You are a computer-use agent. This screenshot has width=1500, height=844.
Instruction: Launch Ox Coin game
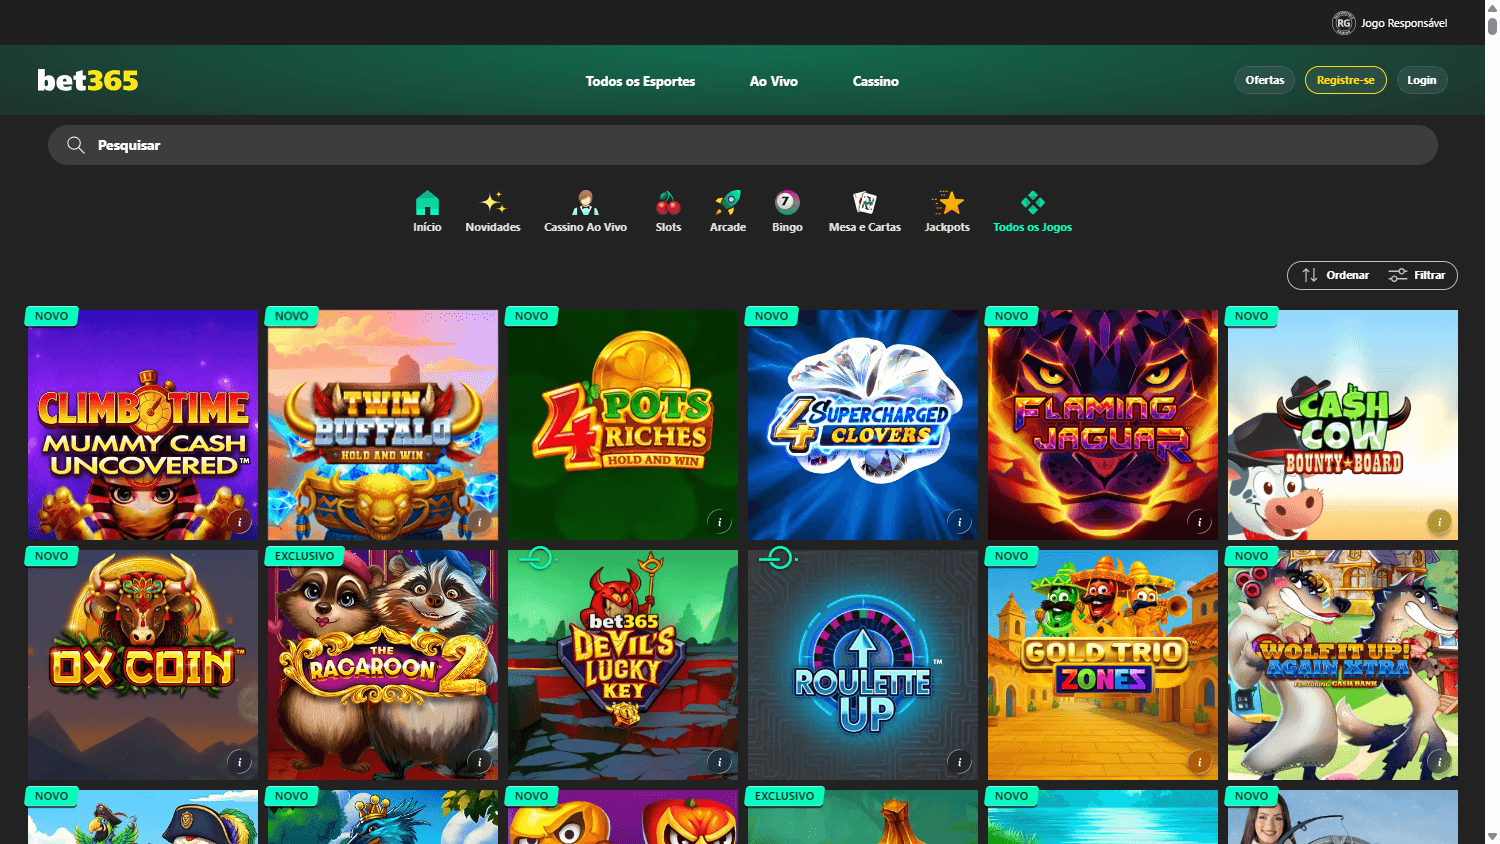143,665
